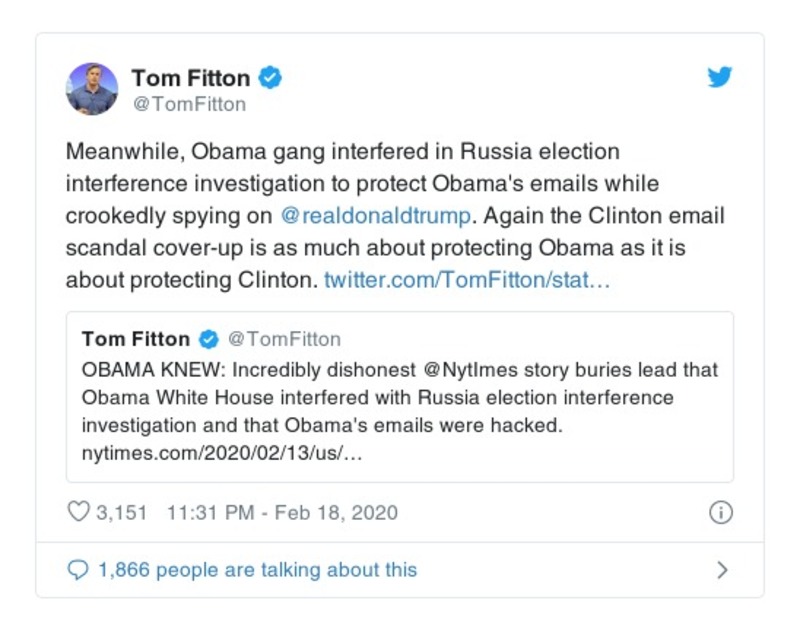Viewport: 800px width, 632px height.
Task: Expand conversation using the right chevron arrow
Action: (722, 570)
